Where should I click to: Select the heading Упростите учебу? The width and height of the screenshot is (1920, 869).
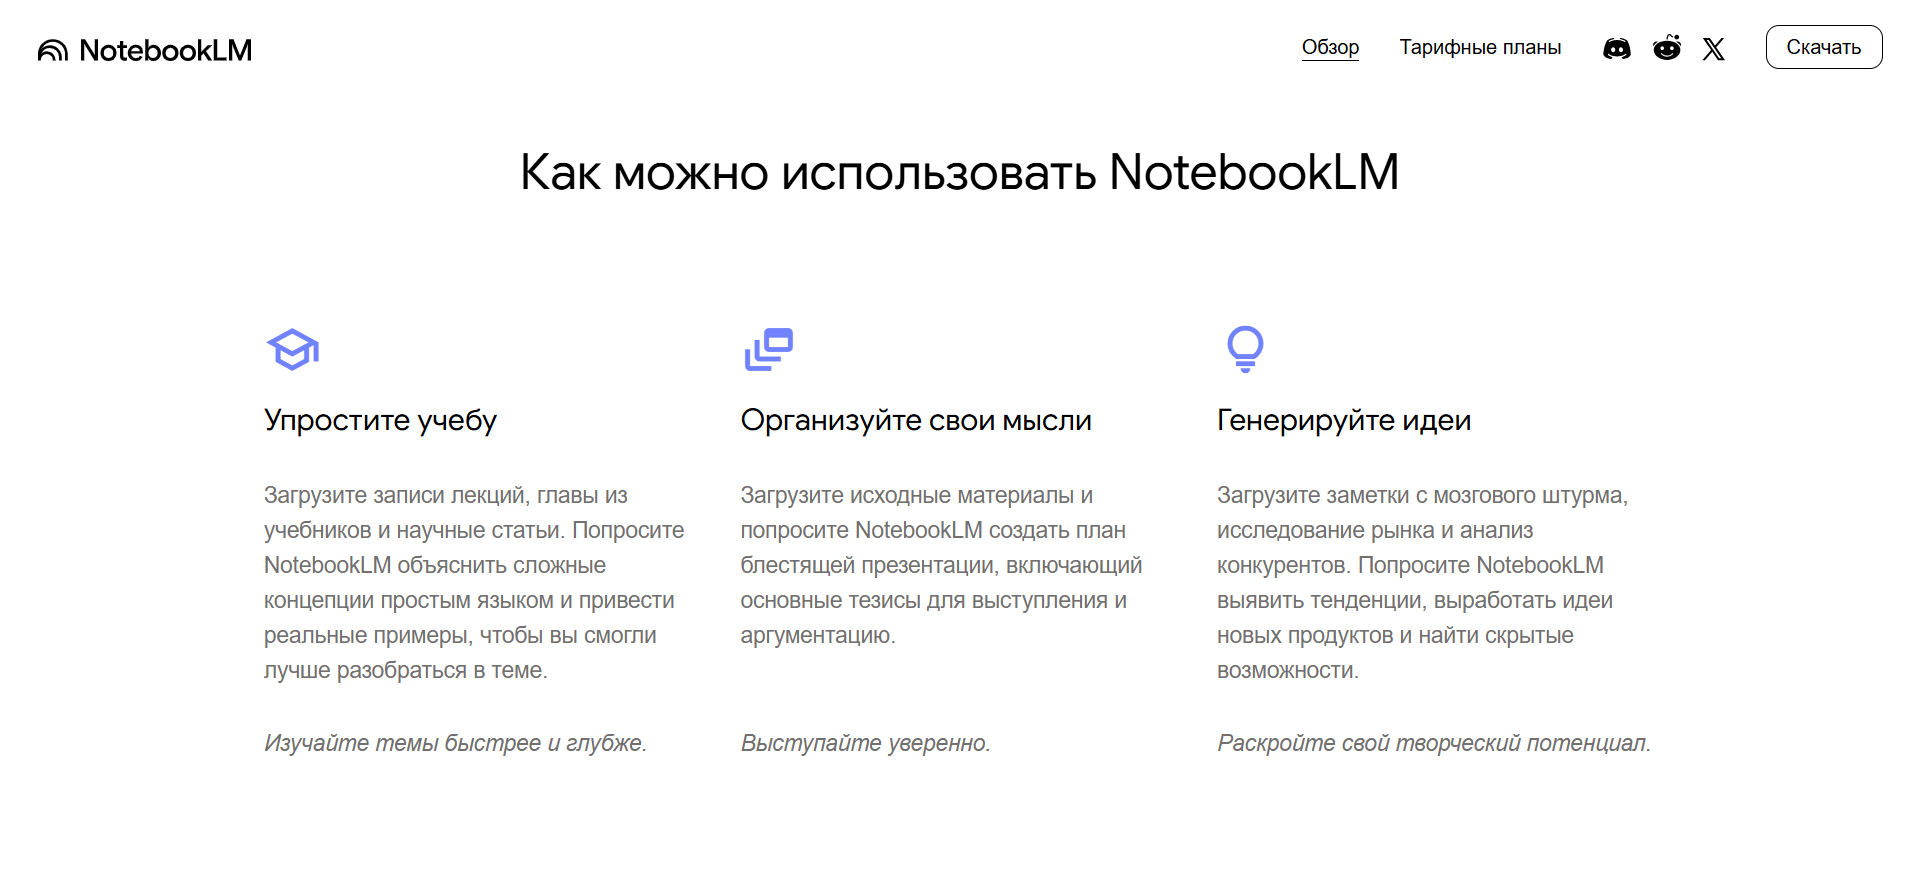[x=380, y=420]
